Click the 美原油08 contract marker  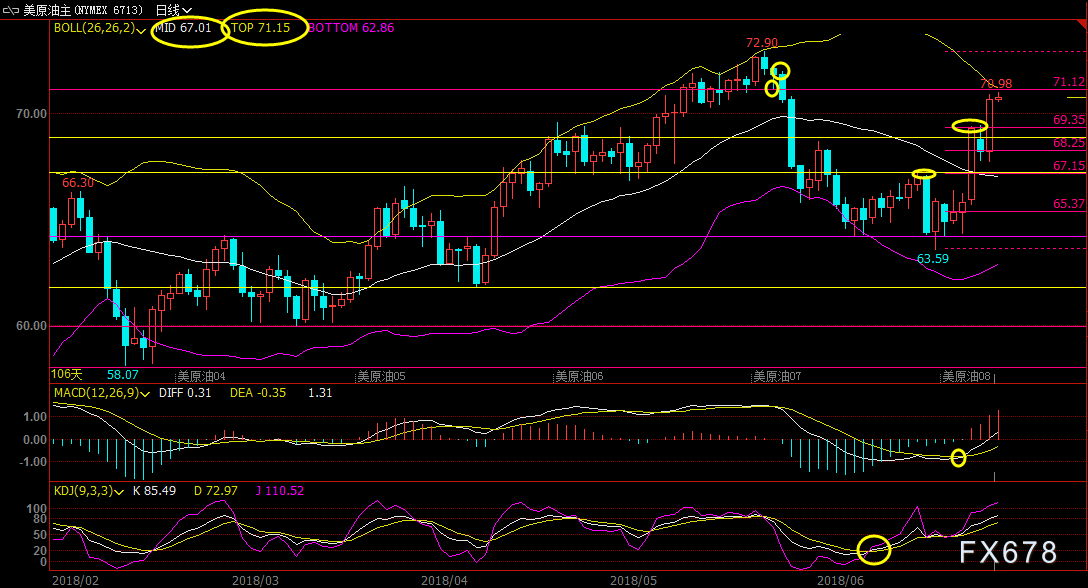(x=966, y=376)
